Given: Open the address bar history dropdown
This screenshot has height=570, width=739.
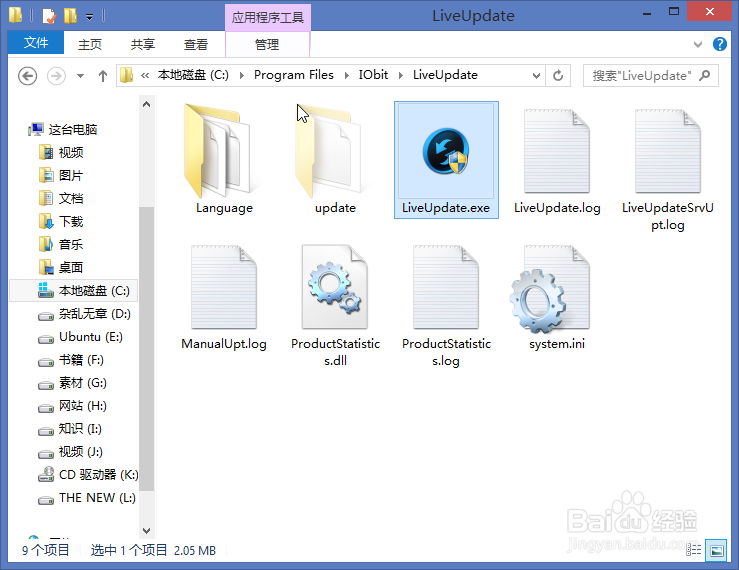Looking at the screenshot, I should pos(536,75).
